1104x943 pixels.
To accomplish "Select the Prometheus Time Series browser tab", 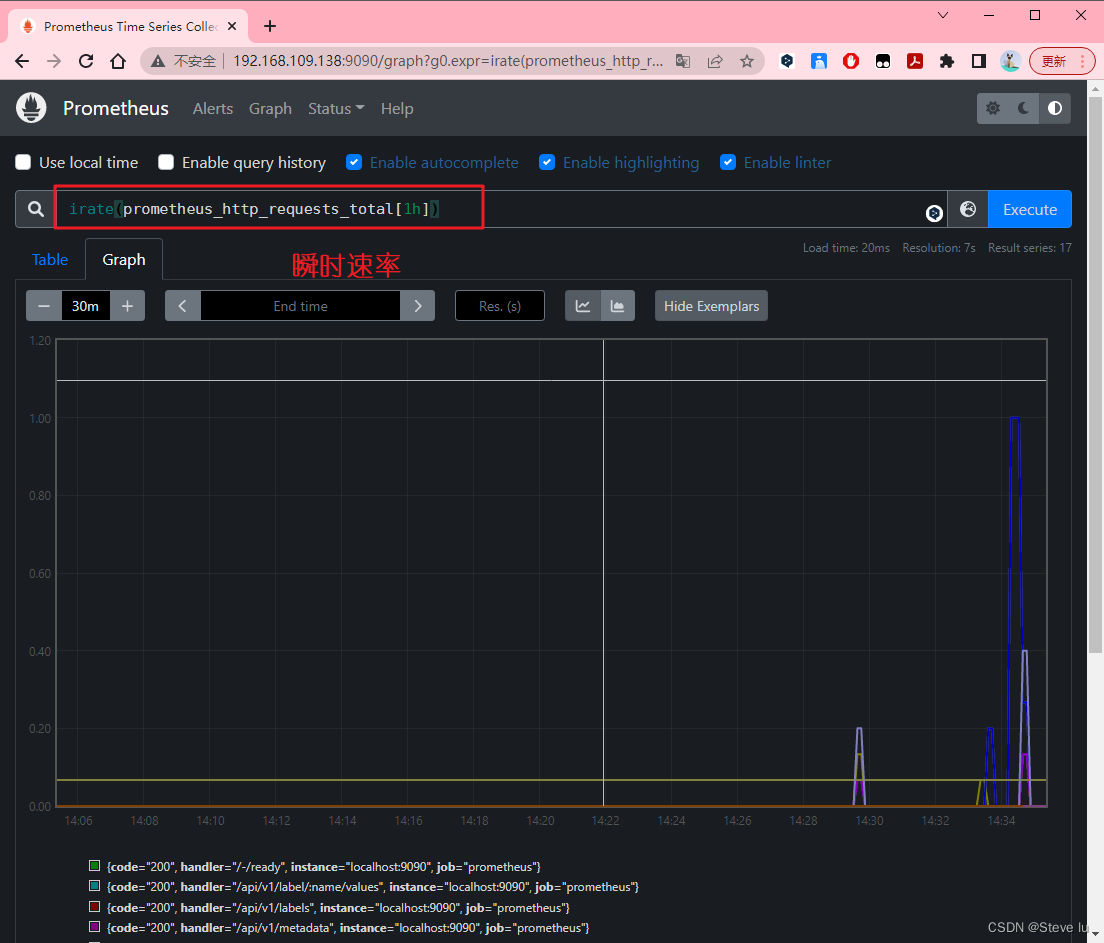I will [127, 26].
